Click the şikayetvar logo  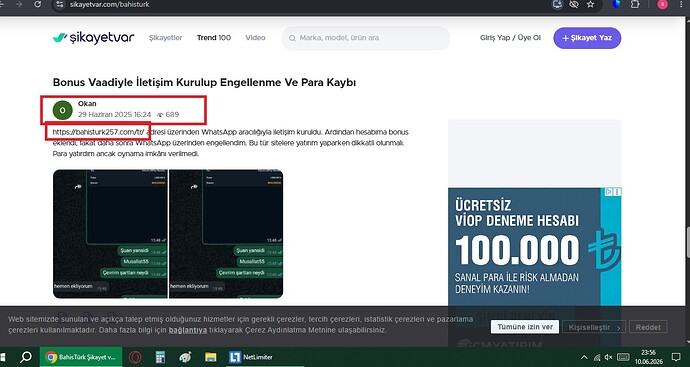point(93,38)
